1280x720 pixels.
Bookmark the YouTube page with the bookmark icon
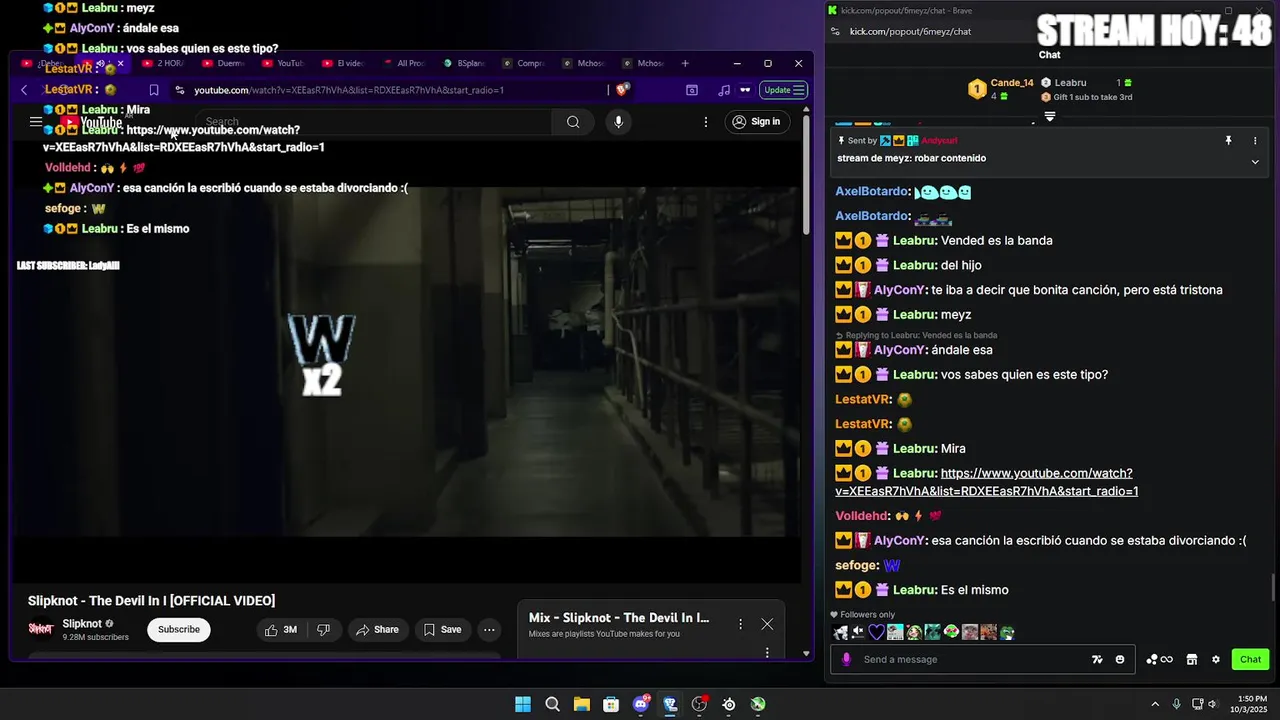[153, 90]
